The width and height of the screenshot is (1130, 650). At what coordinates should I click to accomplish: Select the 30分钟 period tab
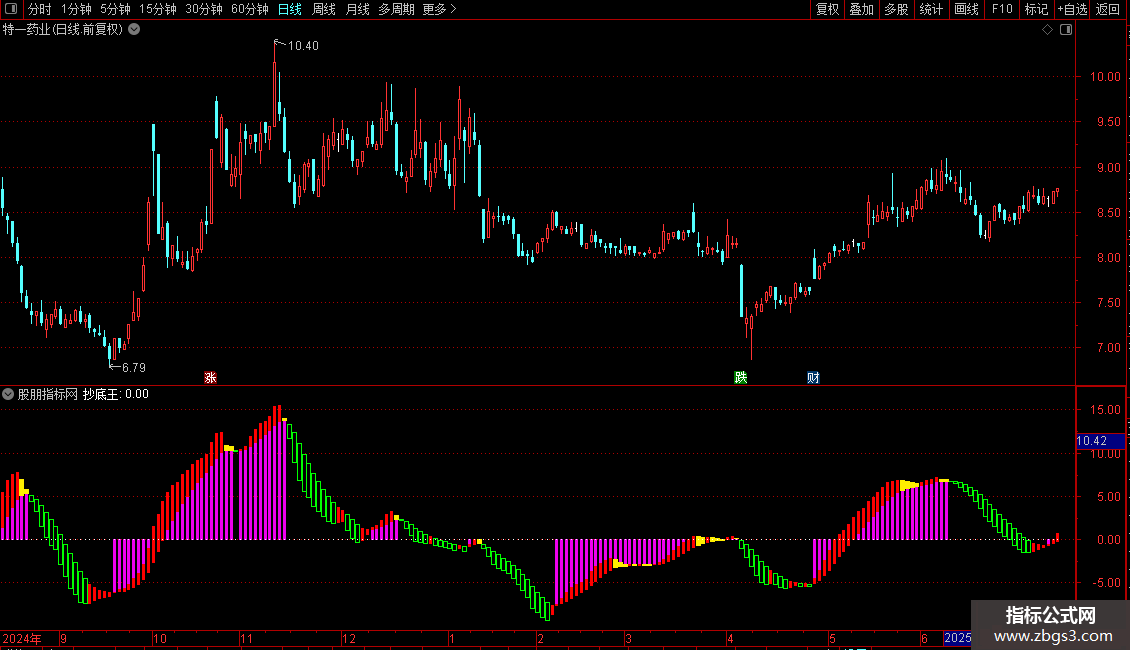[x=204, y=9]
